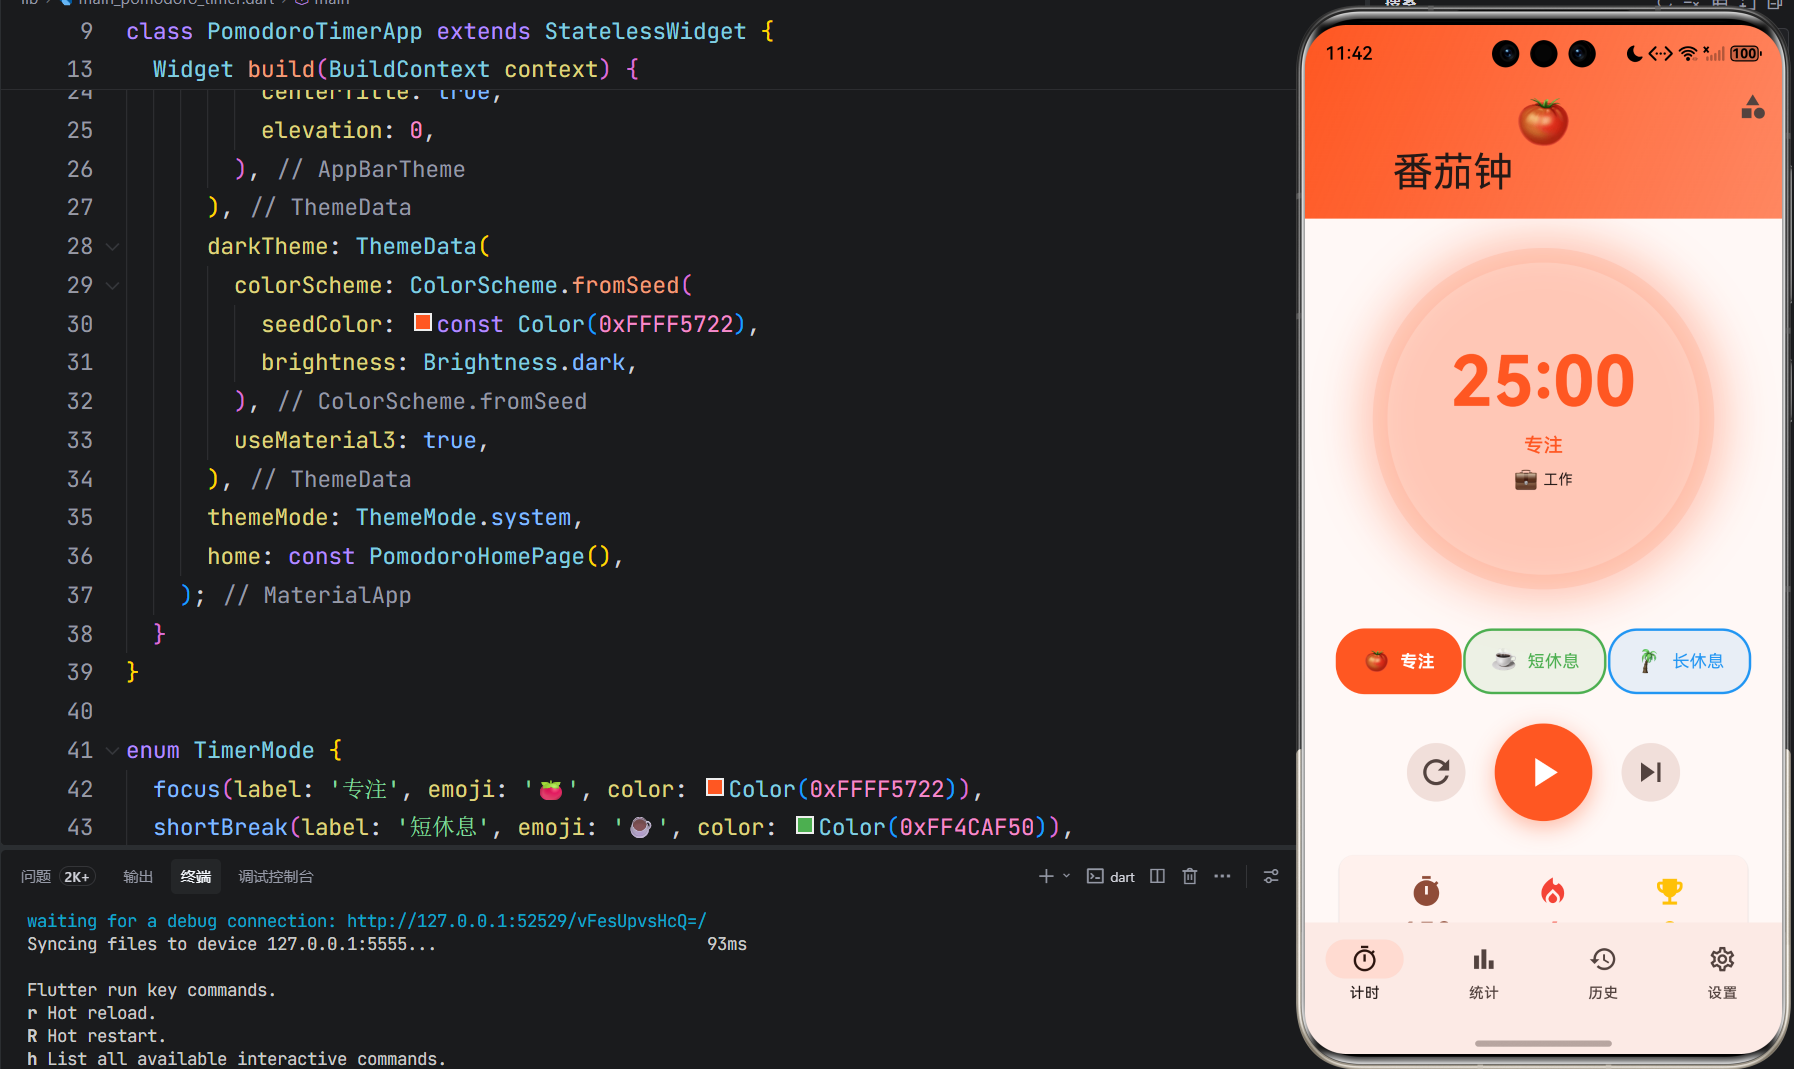Reset the timer with the circular arrow
Image resolution: width=1794 pixels, height=1069 pixels.
(x=1436, y=772)
